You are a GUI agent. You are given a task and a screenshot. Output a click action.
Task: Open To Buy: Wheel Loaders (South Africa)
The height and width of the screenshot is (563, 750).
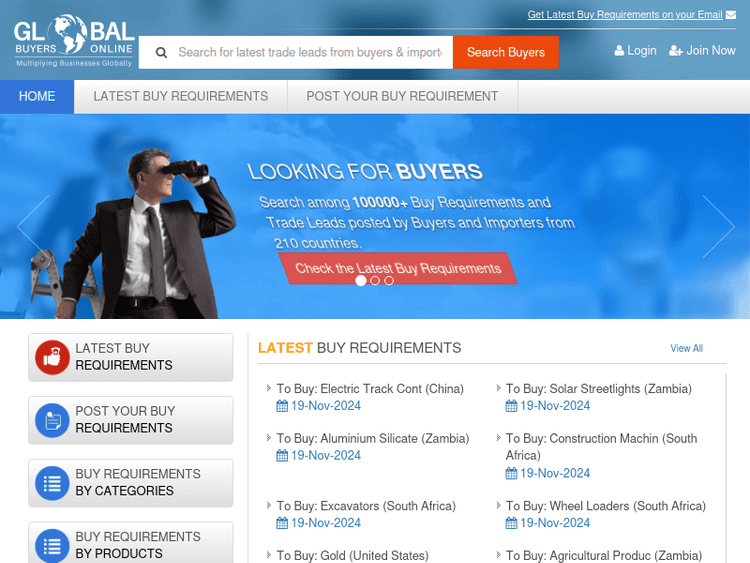[606, 506]
